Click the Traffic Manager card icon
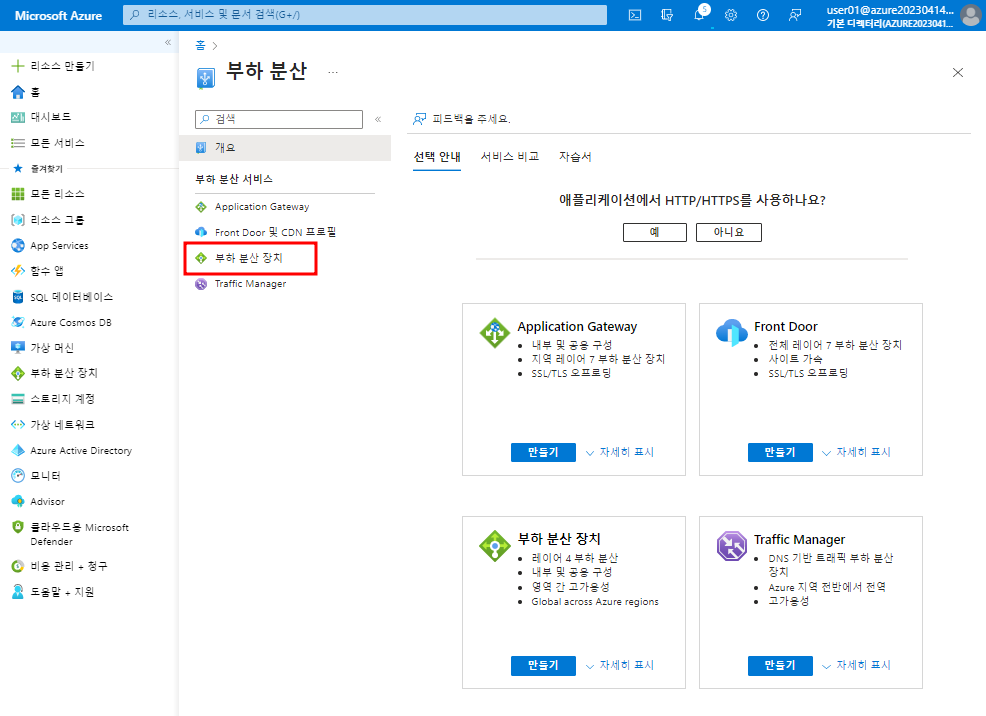 [x=732, y=545]
